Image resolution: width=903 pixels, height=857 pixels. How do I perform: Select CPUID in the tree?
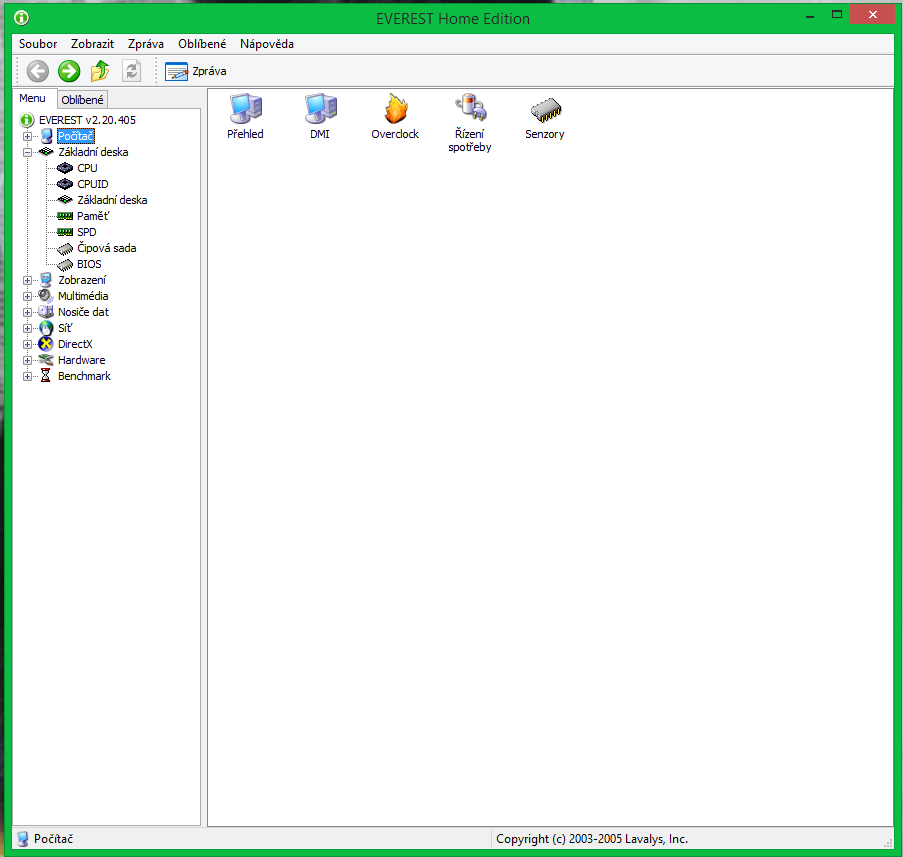tap(93, 184)
